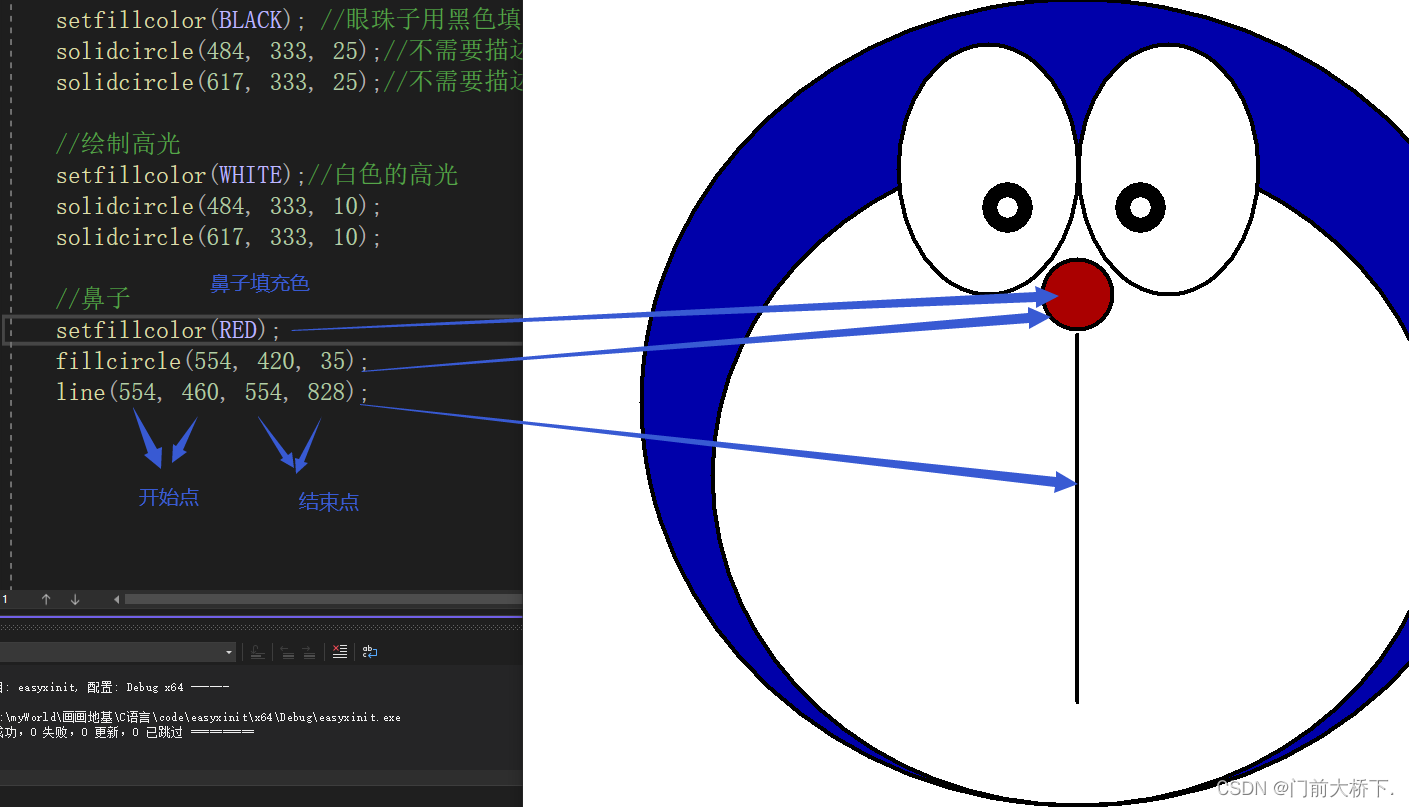1409x807 pixels.
Task: Click the setfillcolor(RED) code line
Action: (169, 330)
